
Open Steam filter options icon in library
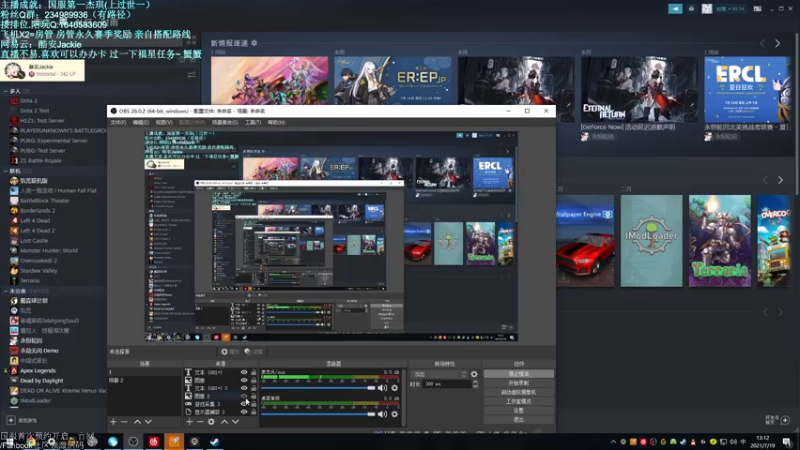(x=191, y=75)
